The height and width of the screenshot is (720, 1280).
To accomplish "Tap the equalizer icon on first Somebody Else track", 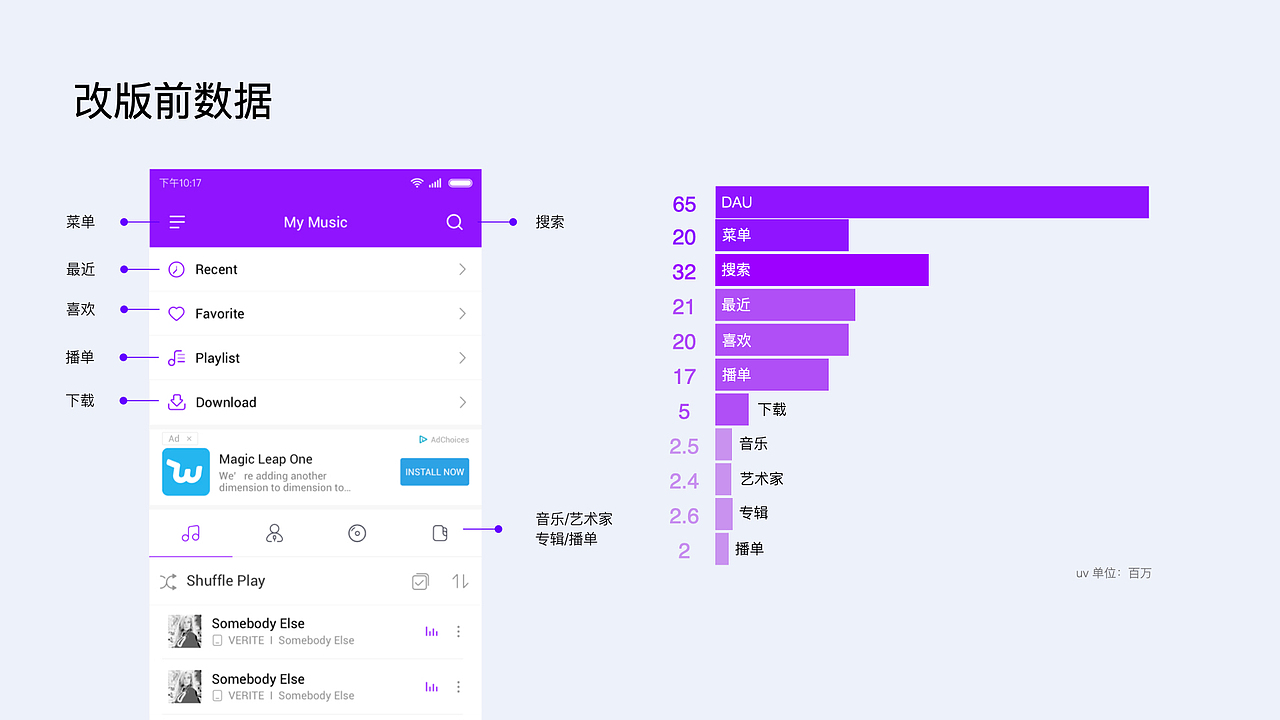I will click(x=431, y=631).
